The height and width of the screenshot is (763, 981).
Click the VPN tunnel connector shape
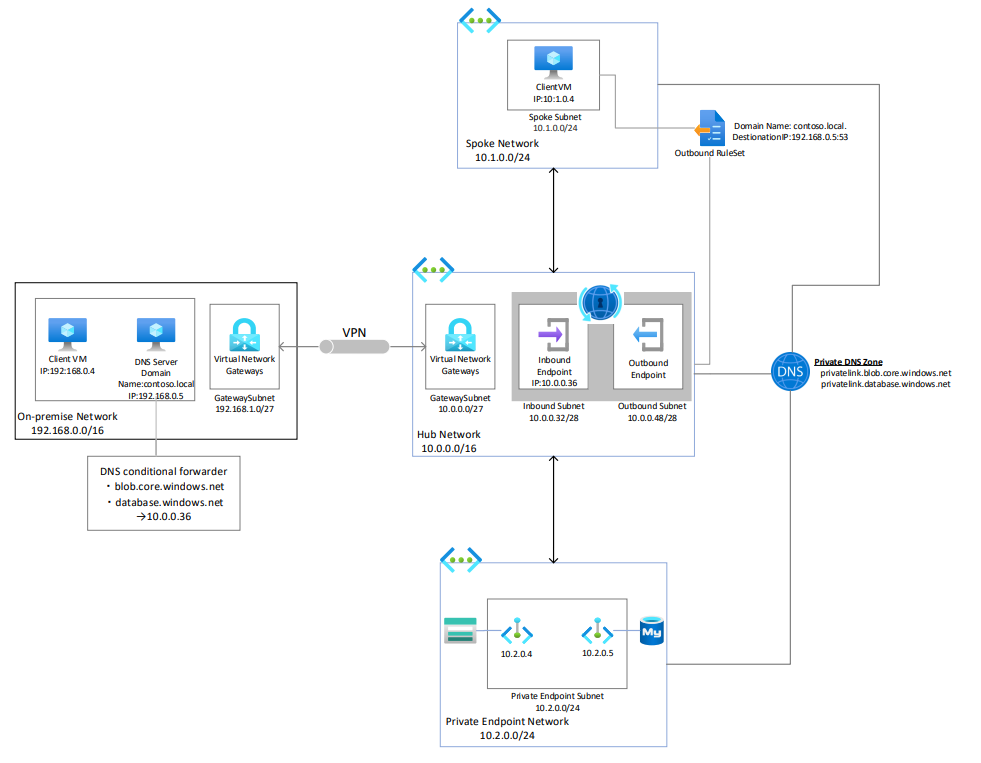tap(355, 347)
